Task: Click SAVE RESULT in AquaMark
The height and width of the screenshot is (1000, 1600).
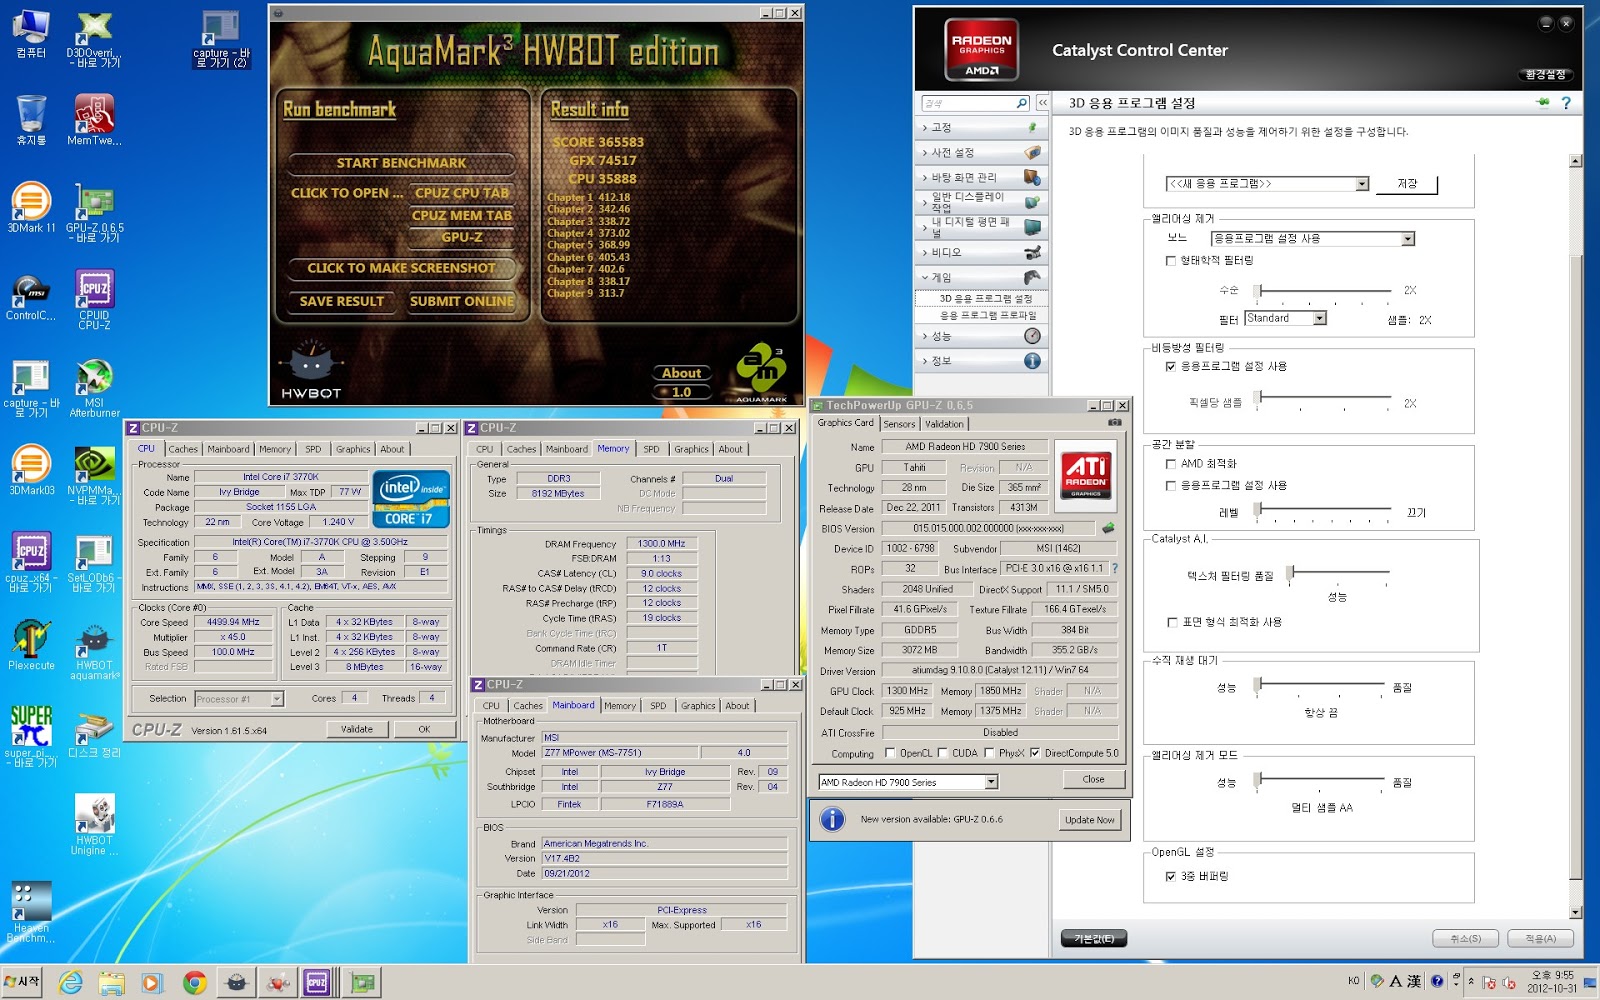Action: click(341, 301)
